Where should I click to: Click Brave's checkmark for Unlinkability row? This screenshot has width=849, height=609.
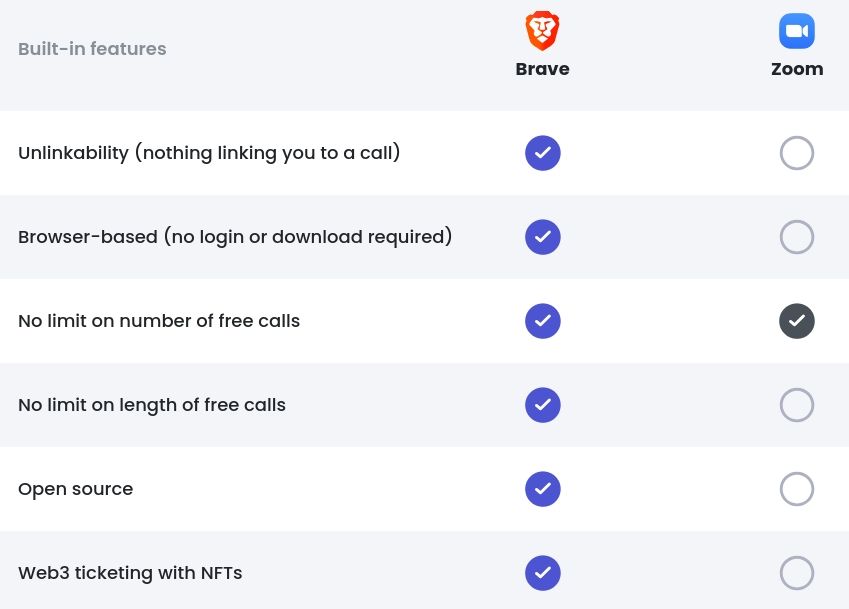click(x=543, y=153)
